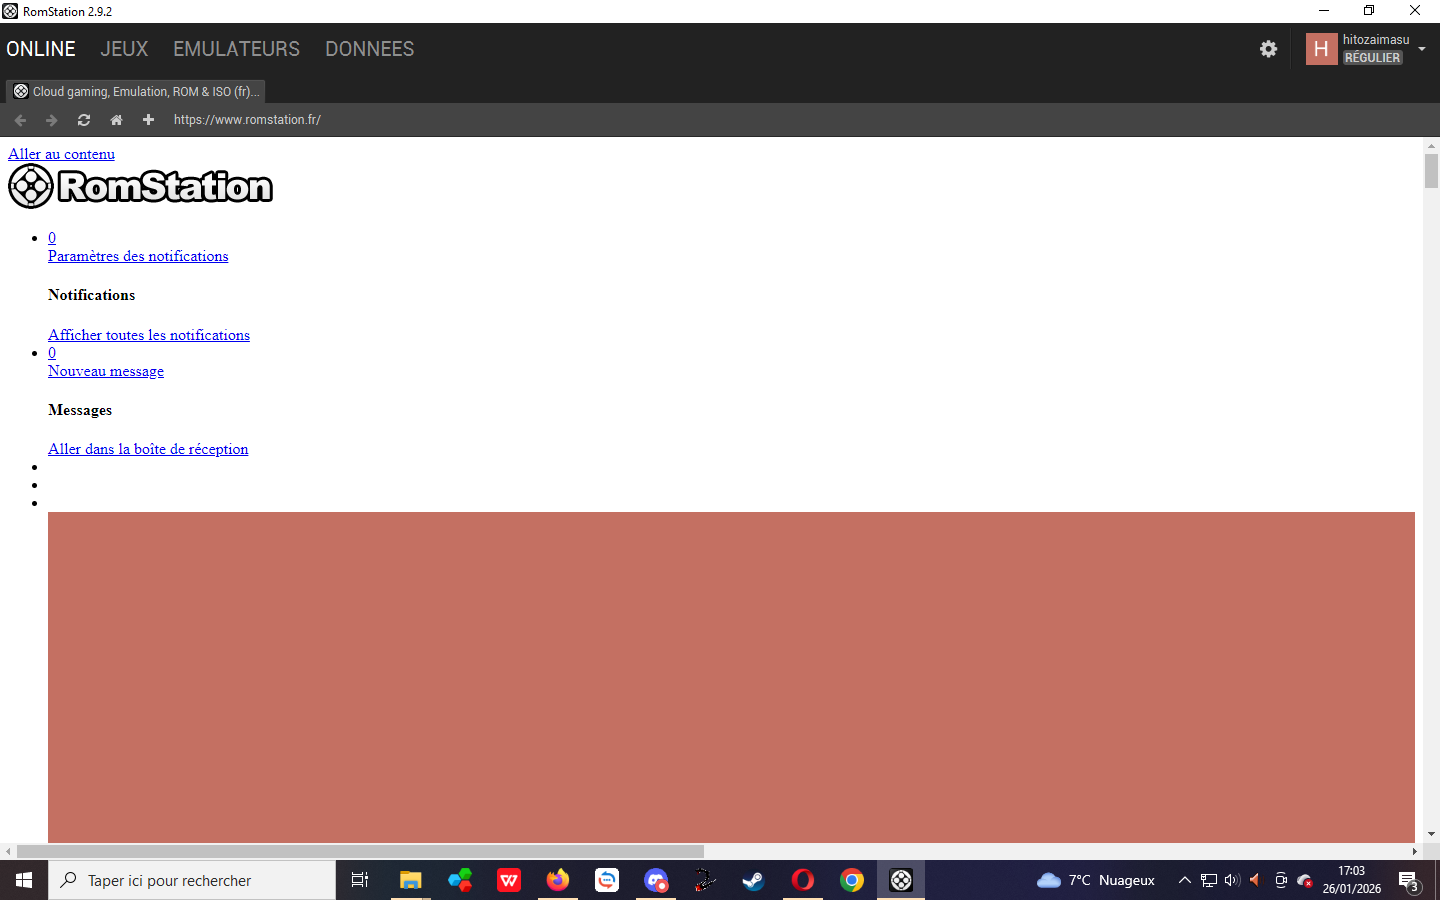
Task: Click the browser forward arrow icon
Action: tap(52, 120)
